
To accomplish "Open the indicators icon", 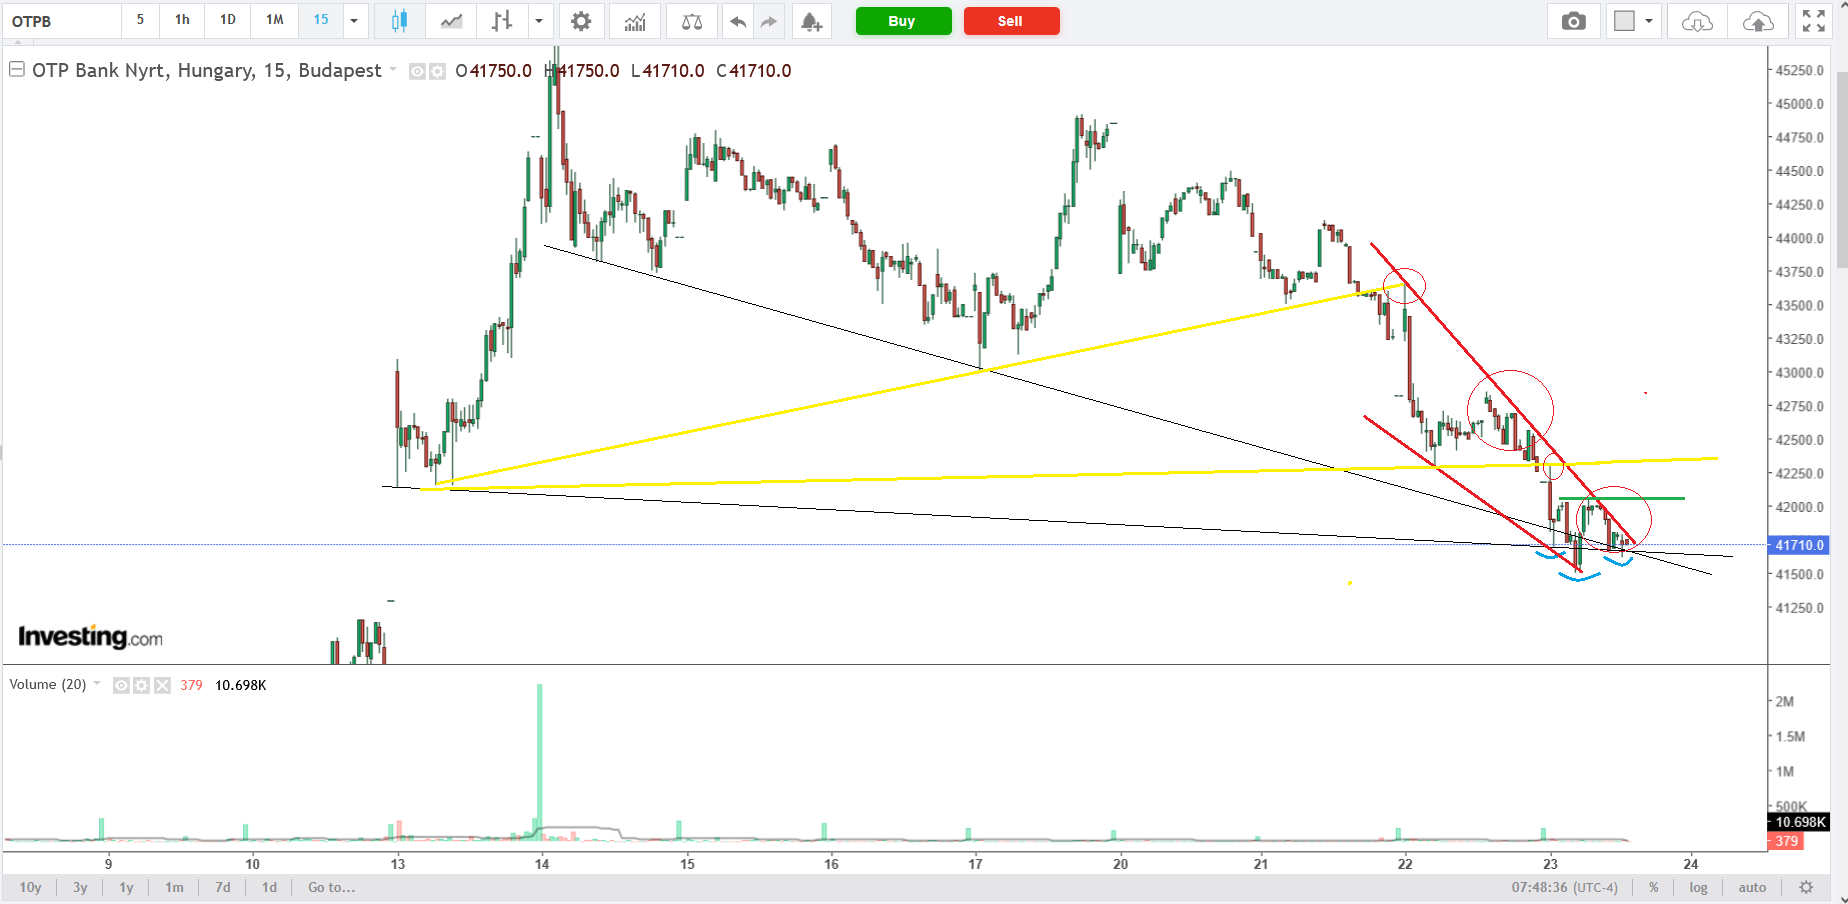I will click(635, 21).
